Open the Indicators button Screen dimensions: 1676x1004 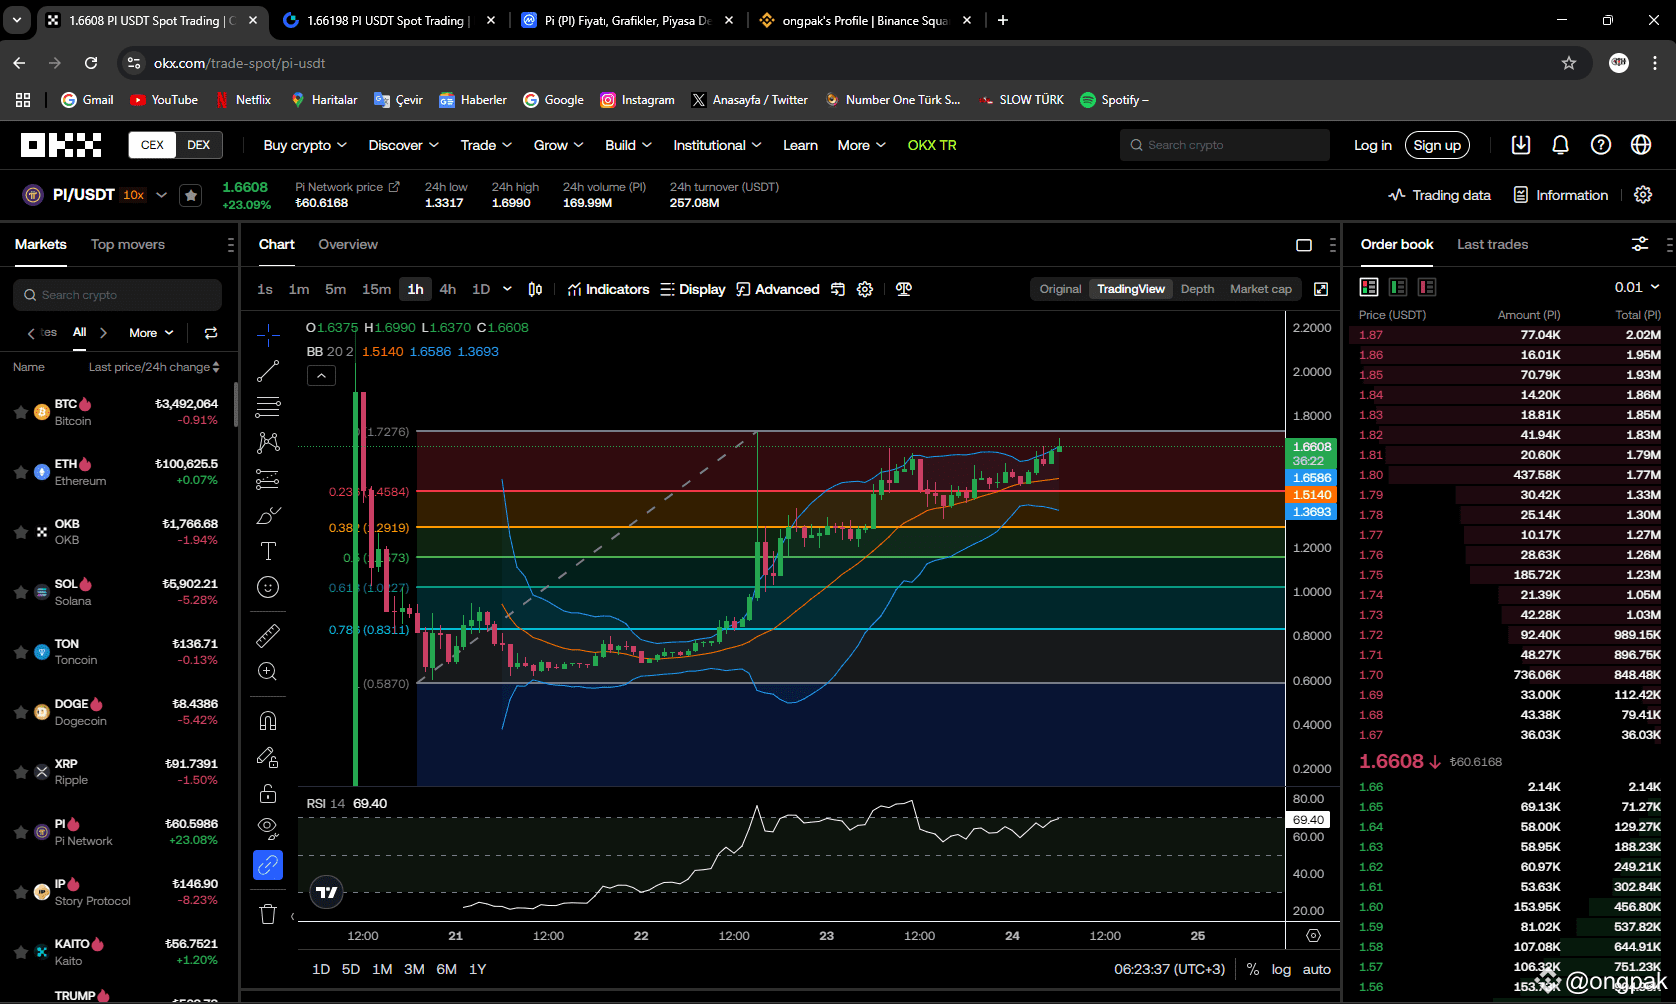(x=608, y=289)
